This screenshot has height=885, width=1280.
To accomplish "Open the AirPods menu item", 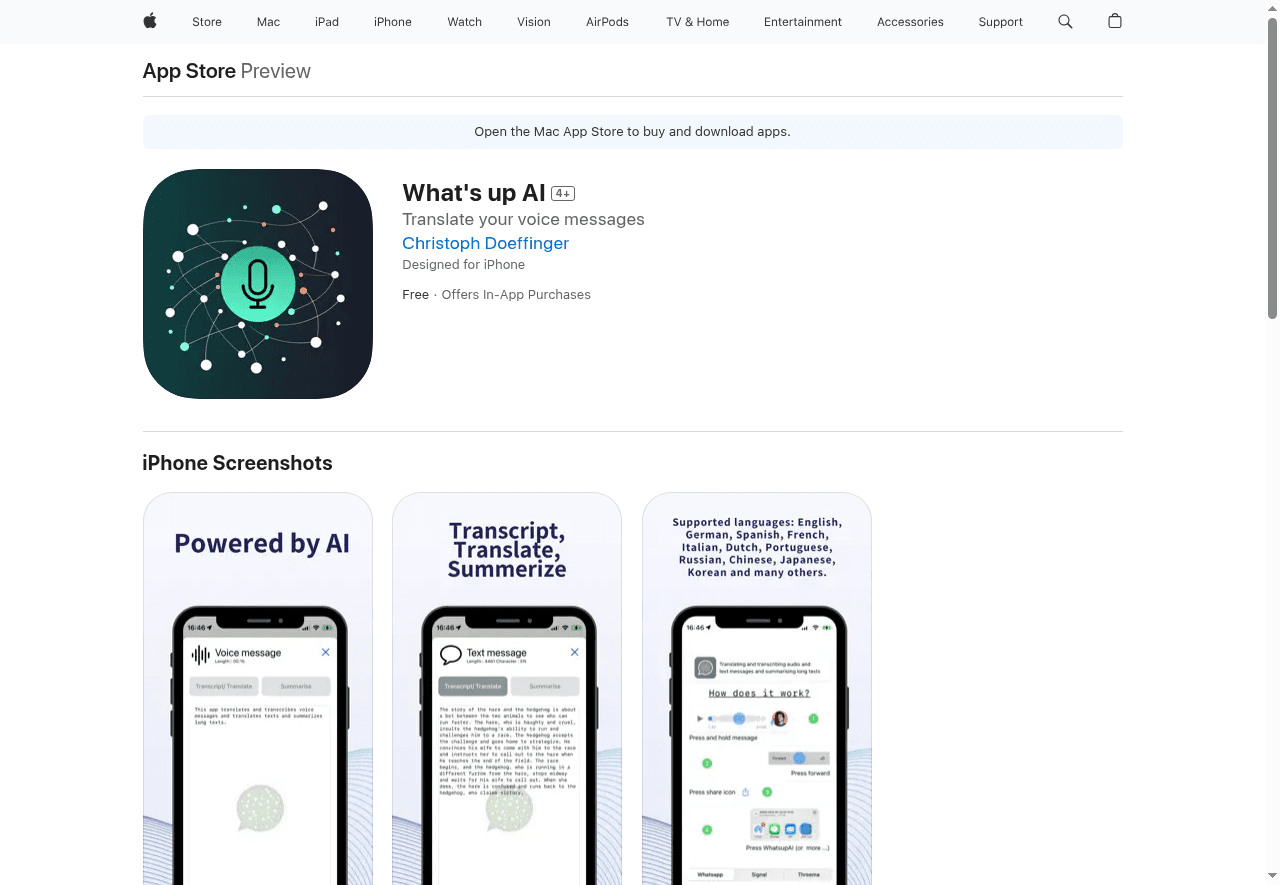I will (x=607, y=22).
